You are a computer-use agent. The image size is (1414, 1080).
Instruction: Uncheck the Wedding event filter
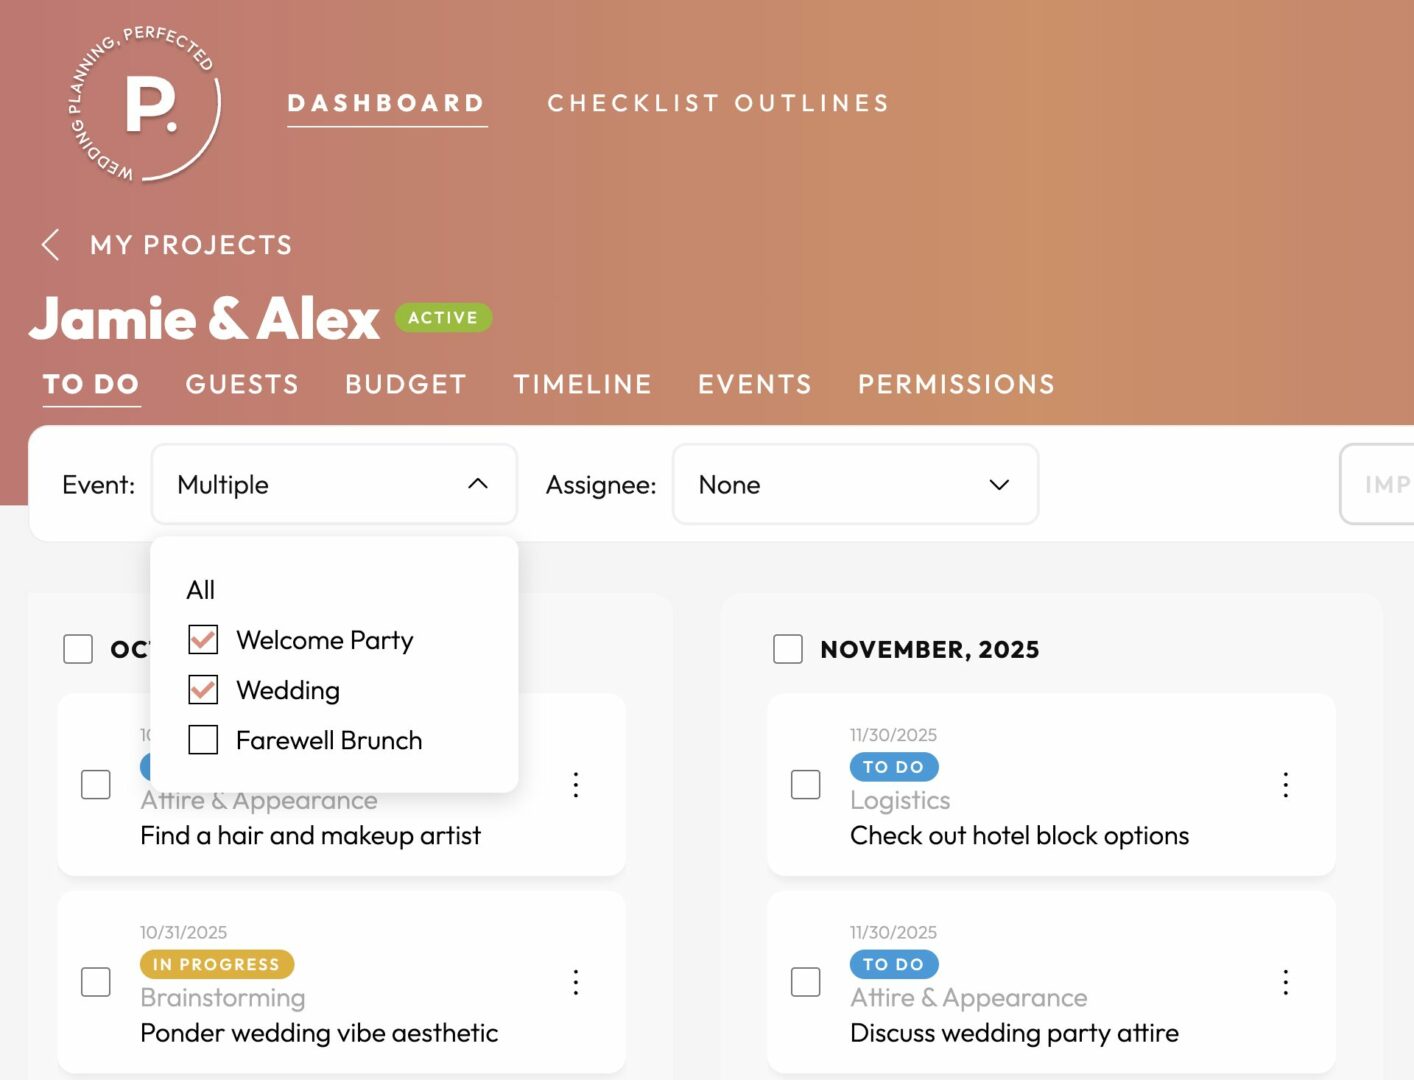203,690
